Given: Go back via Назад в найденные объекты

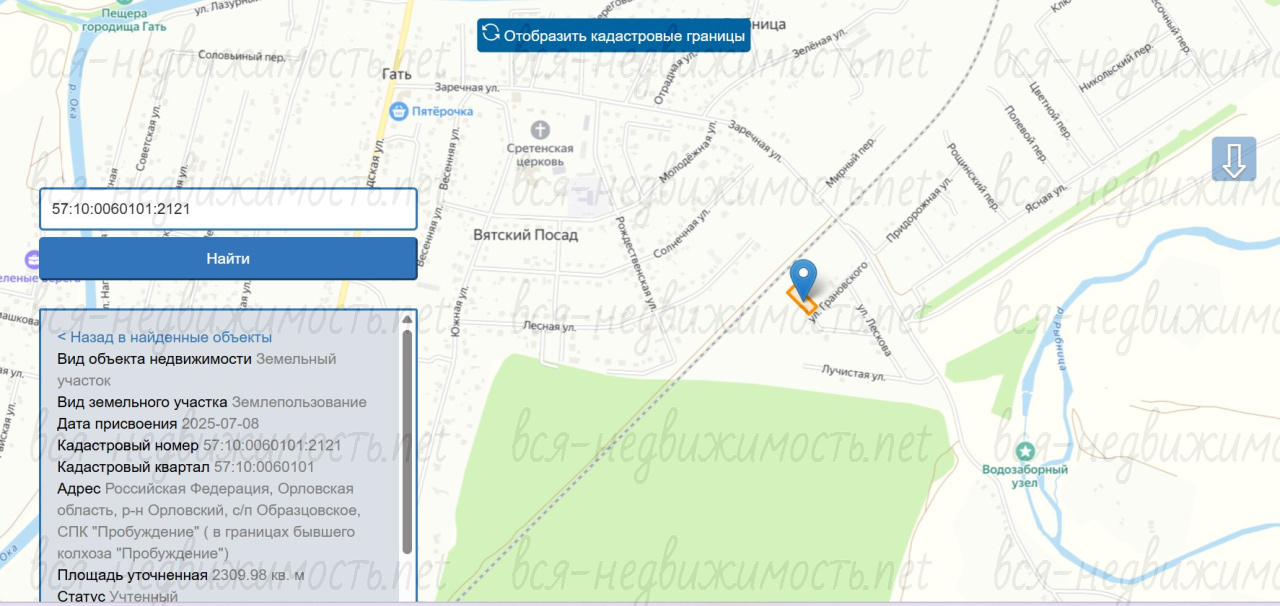Looking at the screenshot, I should [164, 337].
